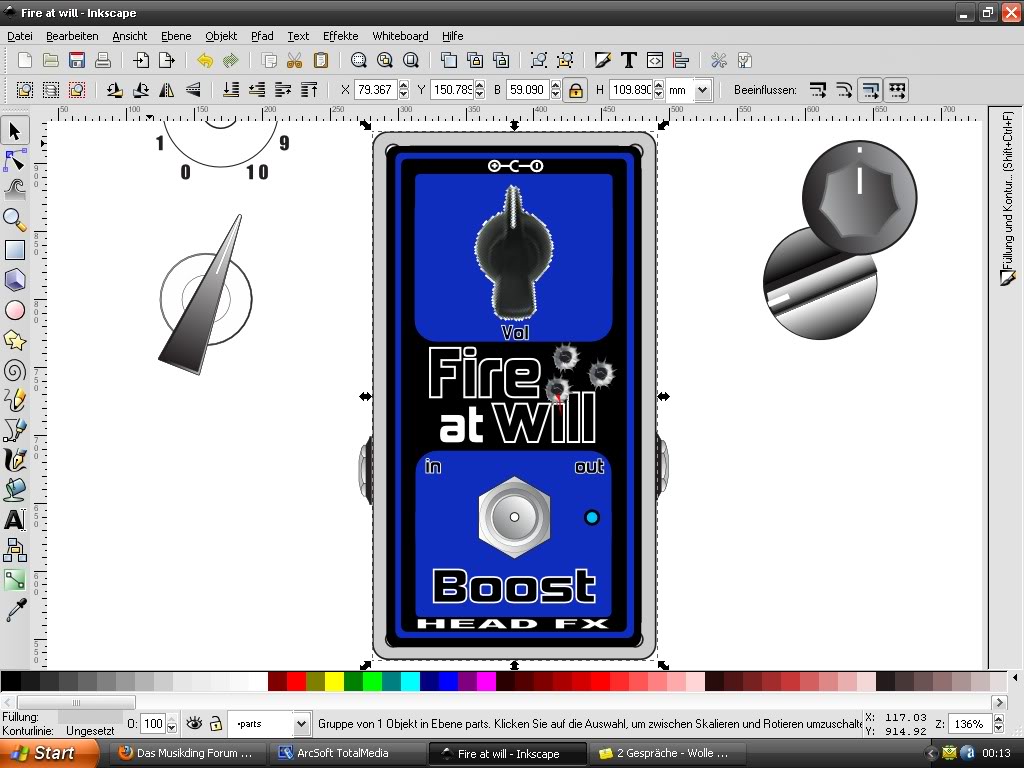Increase the width B stepper
Image resolution: width=1024 pixels, height=768 pixels.
coord(555,85)
